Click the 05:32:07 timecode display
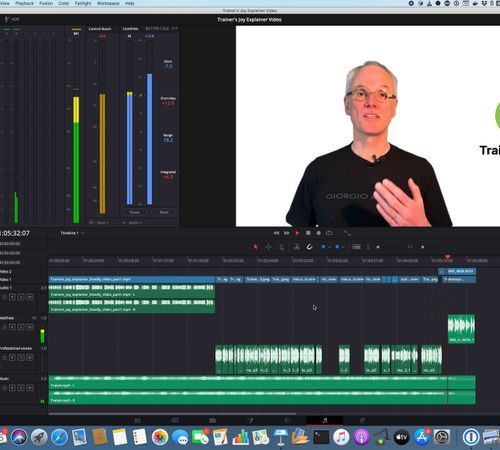The height and width of the screenshot is (450, 500). [x=15, y=233]
